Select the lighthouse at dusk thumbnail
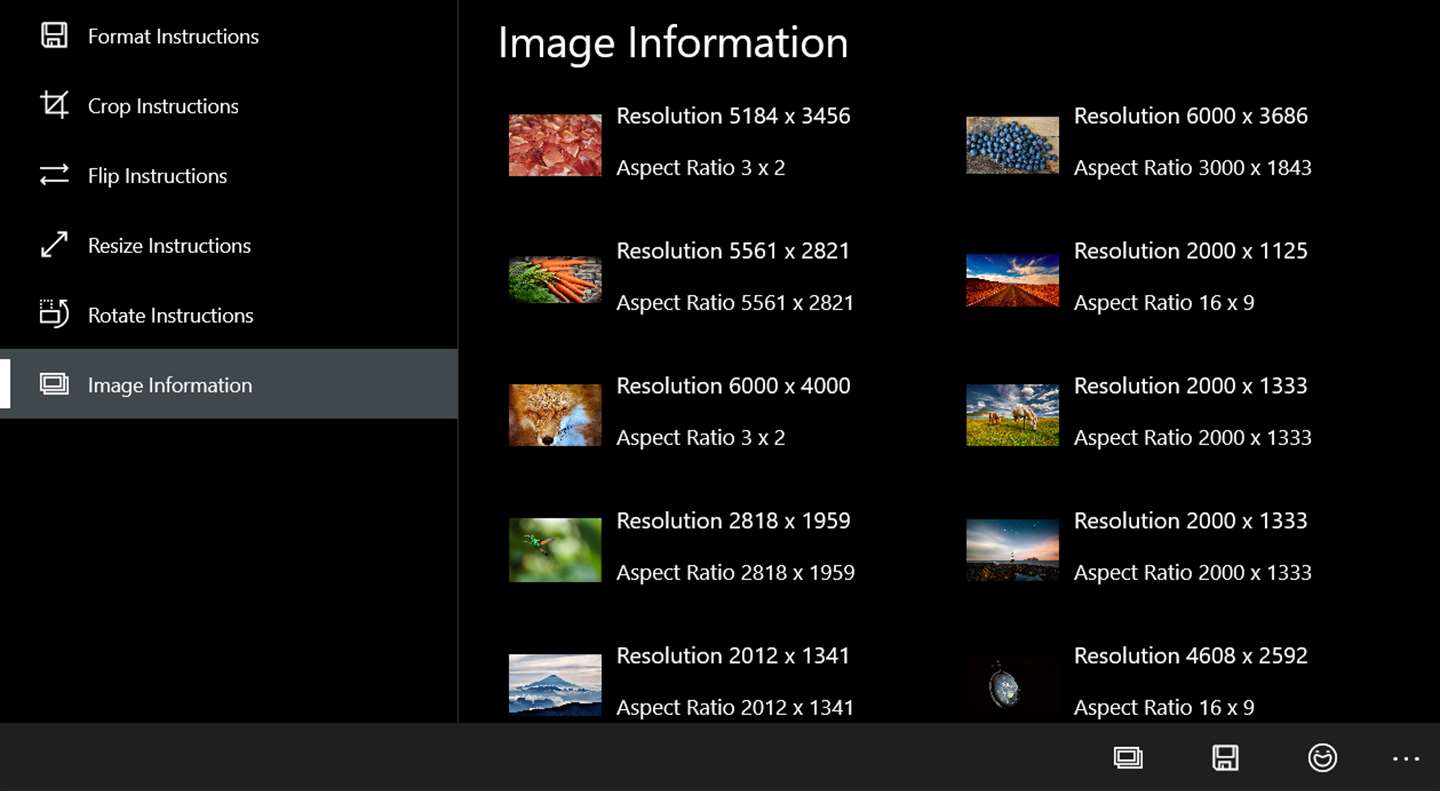Image resolution: width=1440 pixels, height=791 pixels. point(1012,550)
